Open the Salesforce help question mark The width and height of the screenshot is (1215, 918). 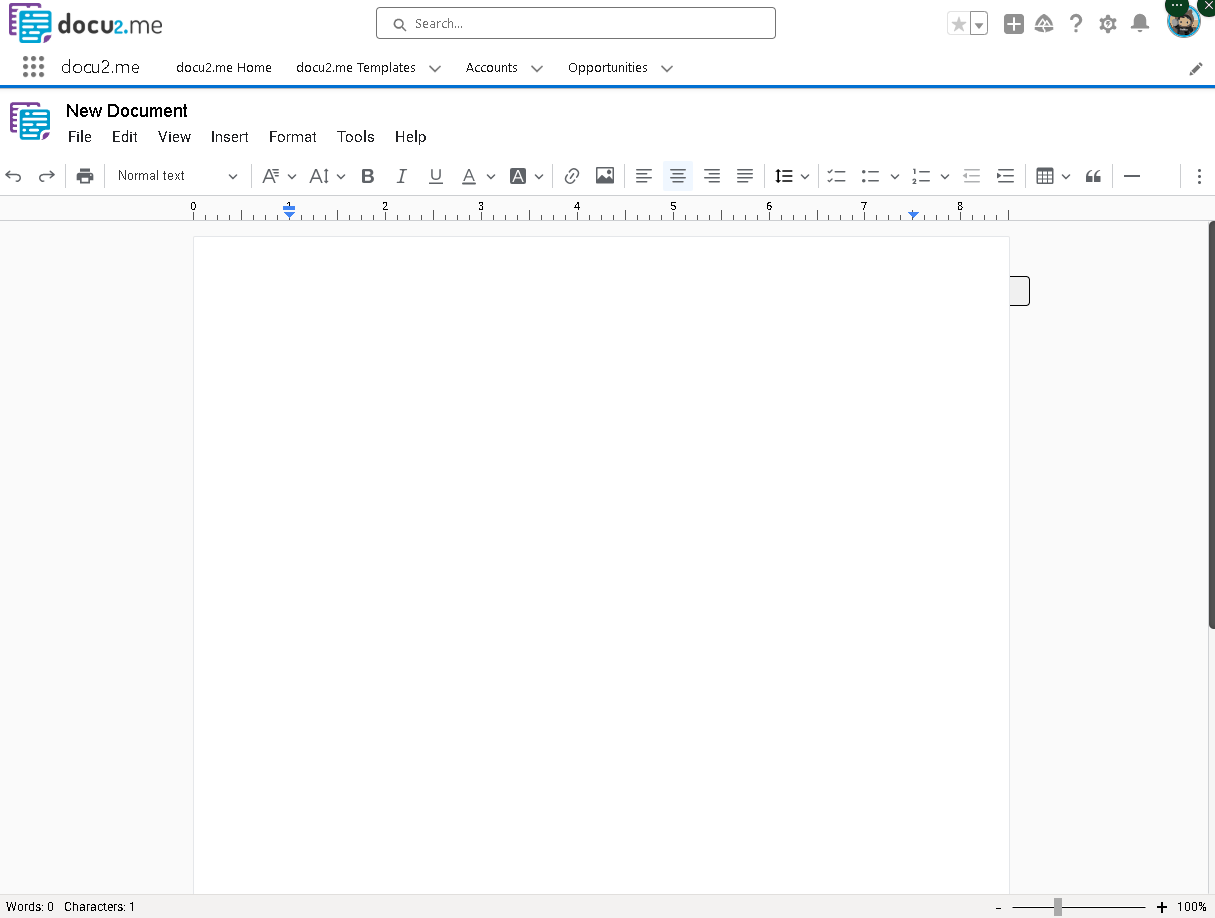[x=1076, y=24]
